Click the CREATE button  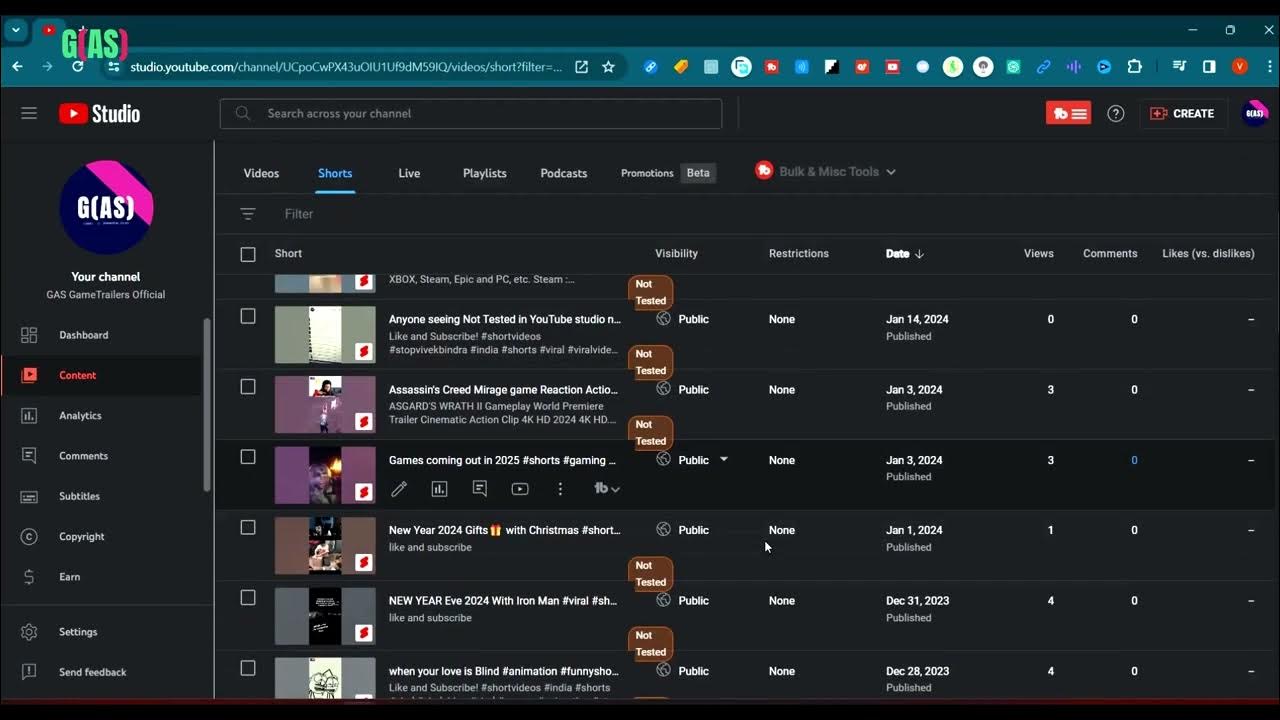pyautogui.click(x=1182, y=114)
